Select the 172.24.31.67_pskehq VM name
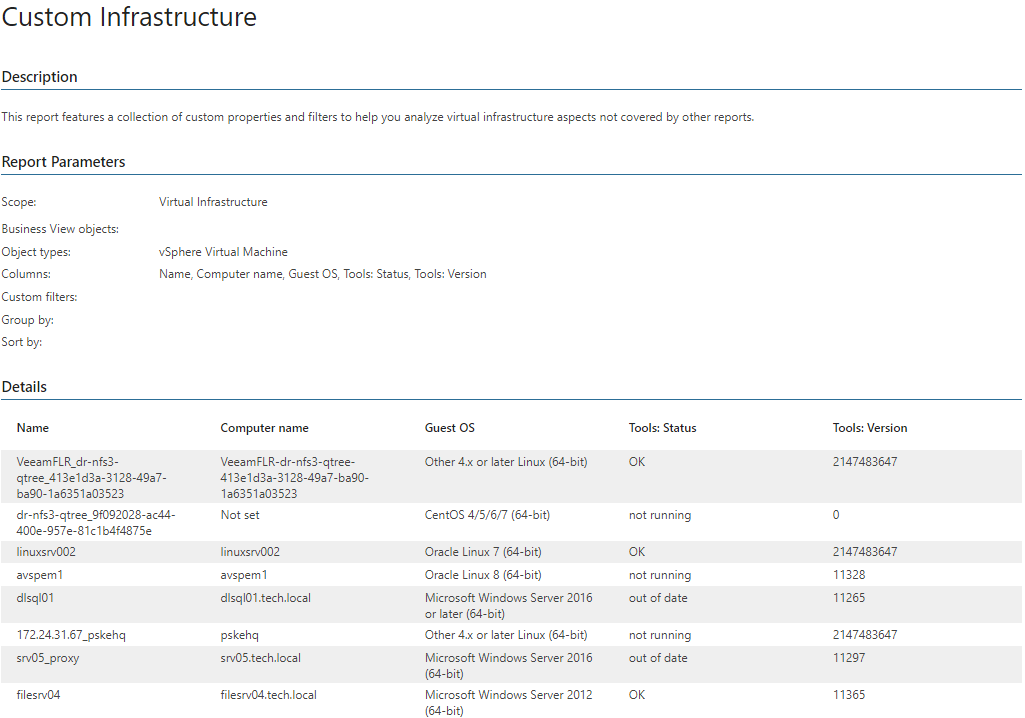1025x718 pixels. point(71,635)
